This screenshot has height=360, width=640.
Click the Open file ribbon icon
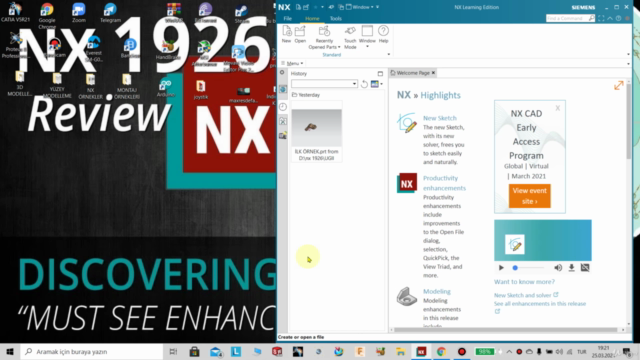pos(300,34)
